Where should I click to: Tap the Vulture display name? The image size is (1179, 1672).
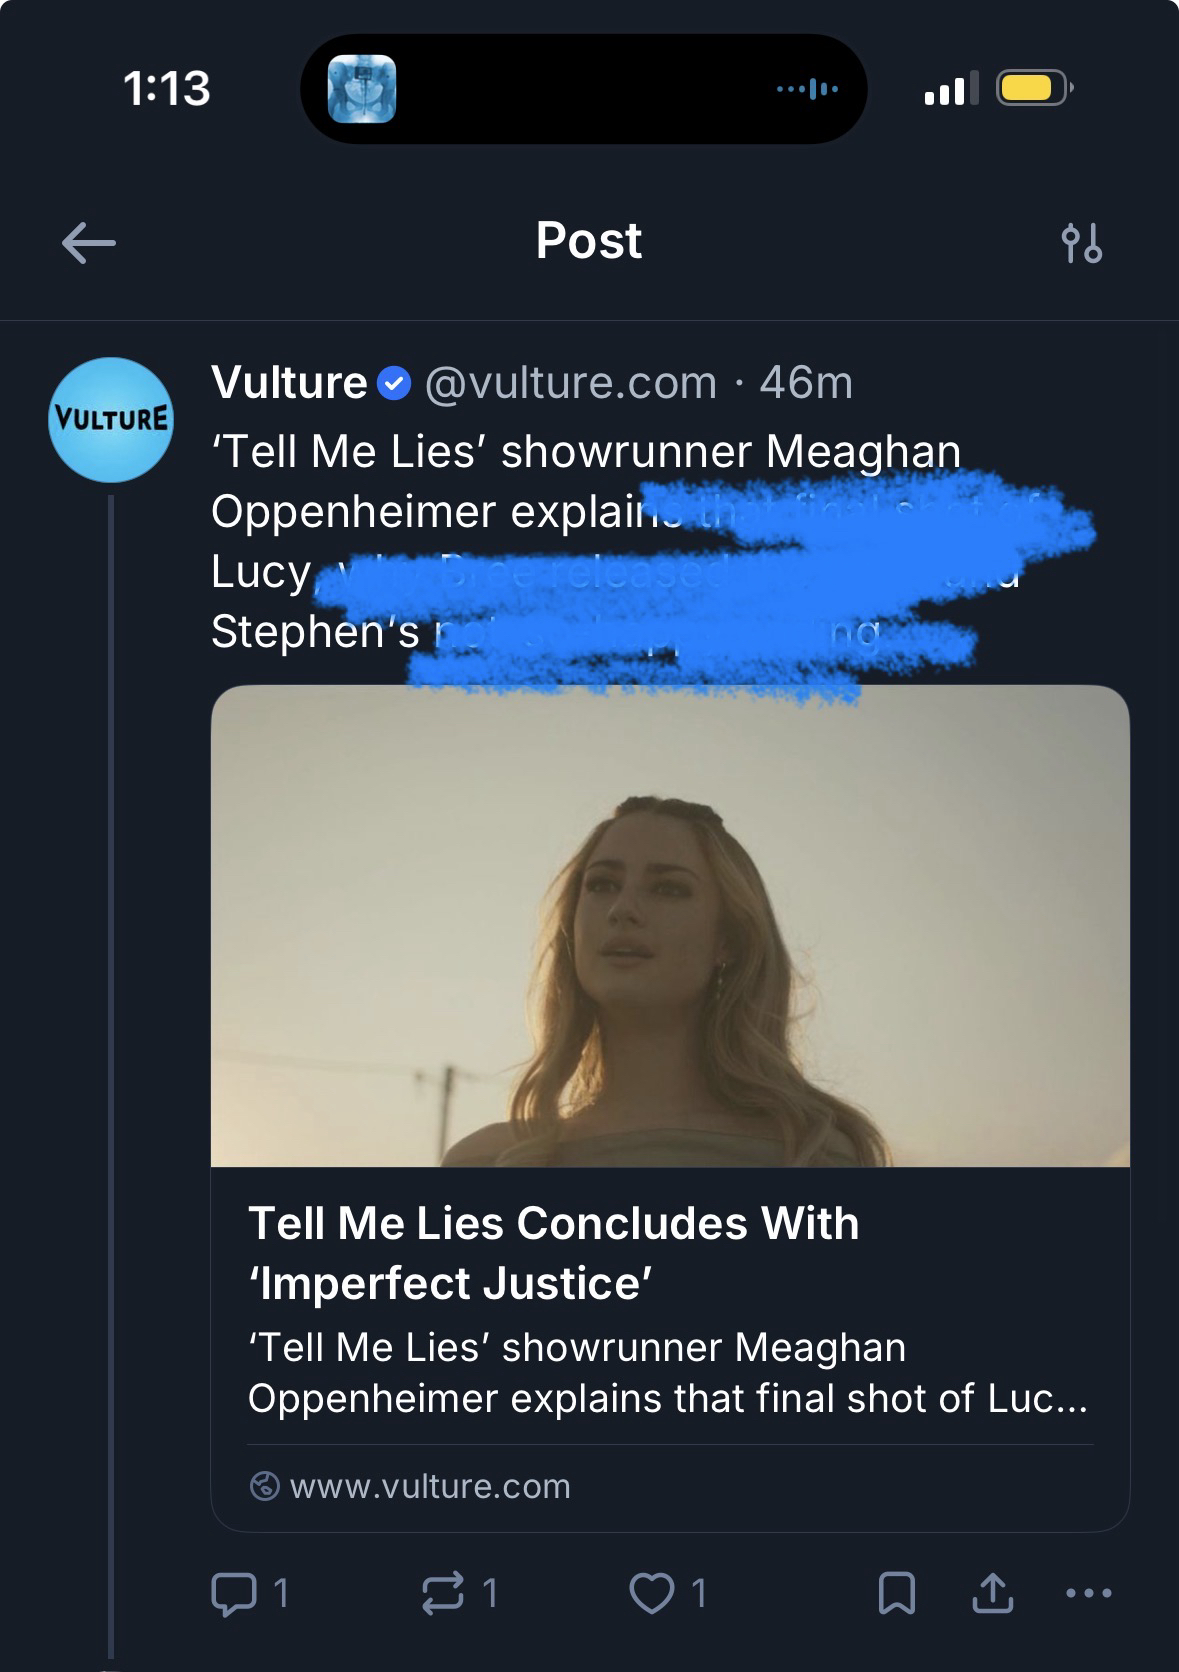(289, 382)
